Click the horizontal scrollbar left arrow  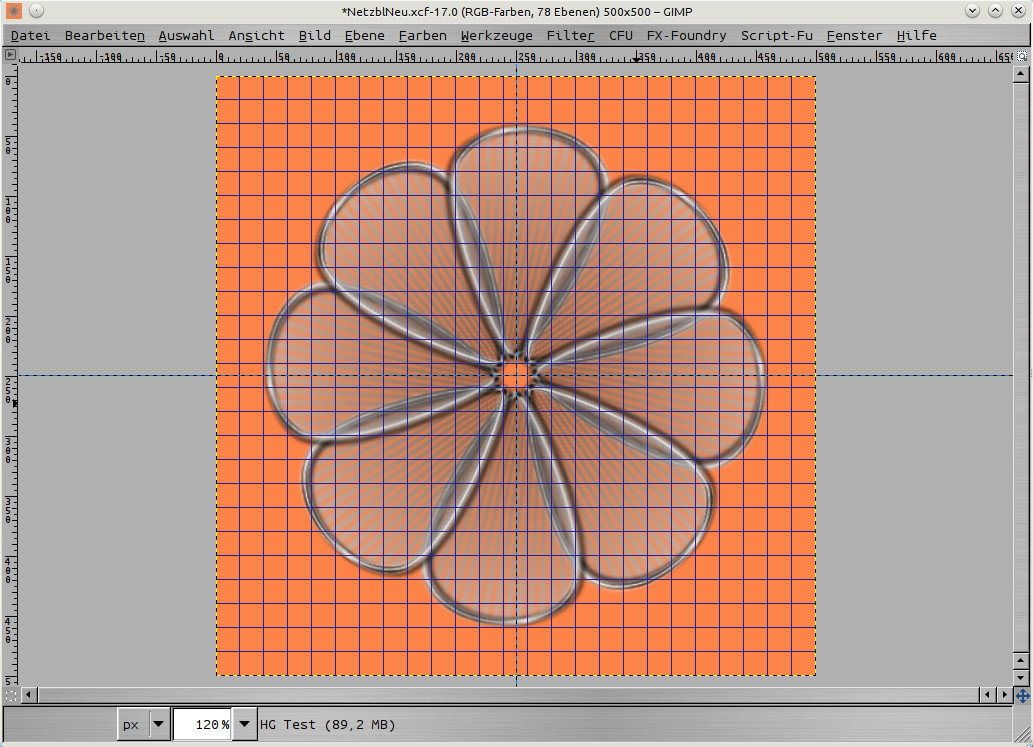(x=29, y=694)
